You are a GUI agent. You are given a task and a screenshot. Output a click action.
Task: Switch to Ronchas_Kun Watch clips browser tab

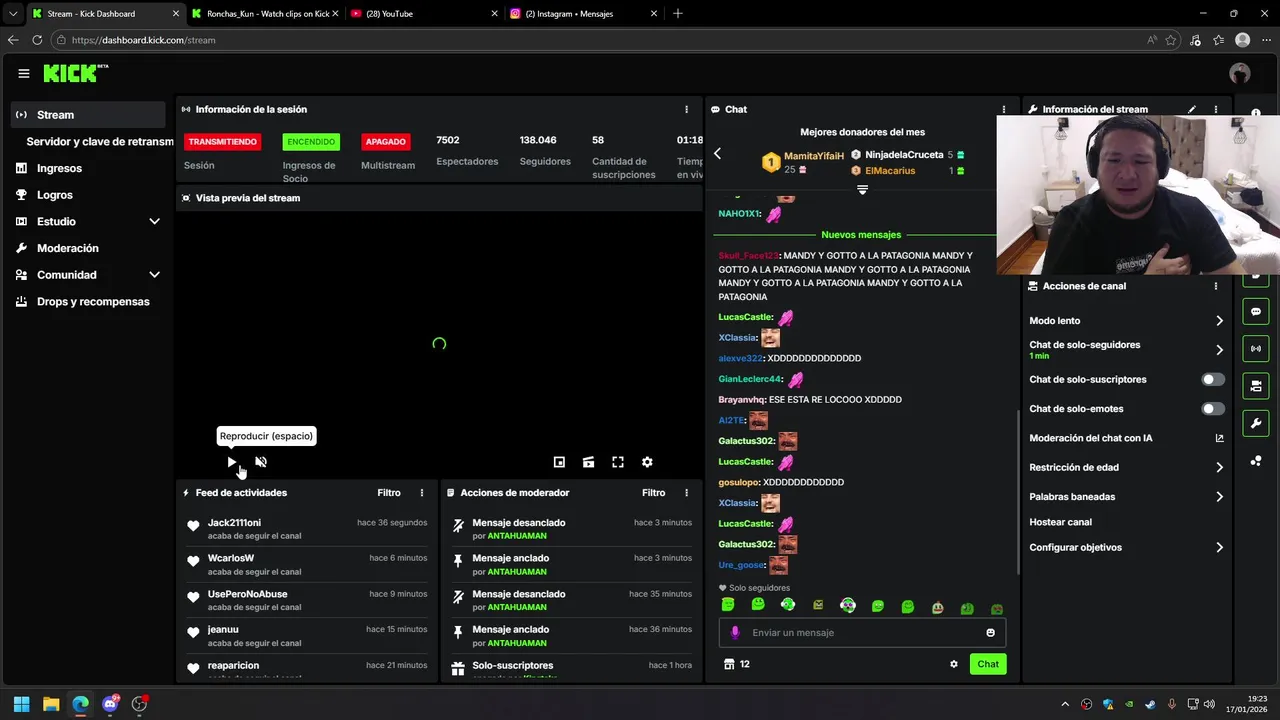265,14
